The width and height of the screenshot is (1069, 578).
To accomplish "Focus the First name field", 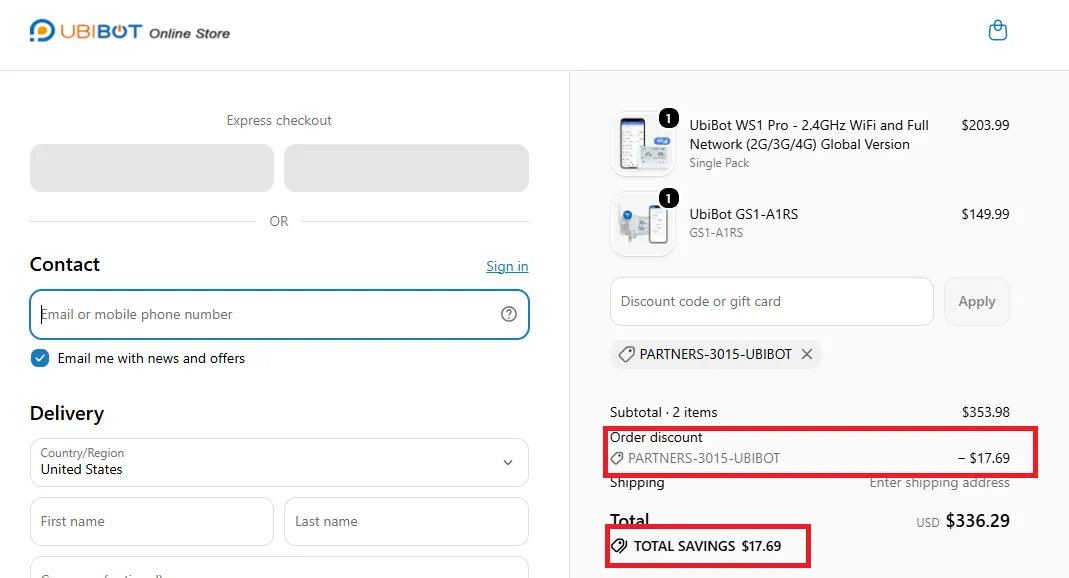I will pyautogui.click(x=152, y=521).
